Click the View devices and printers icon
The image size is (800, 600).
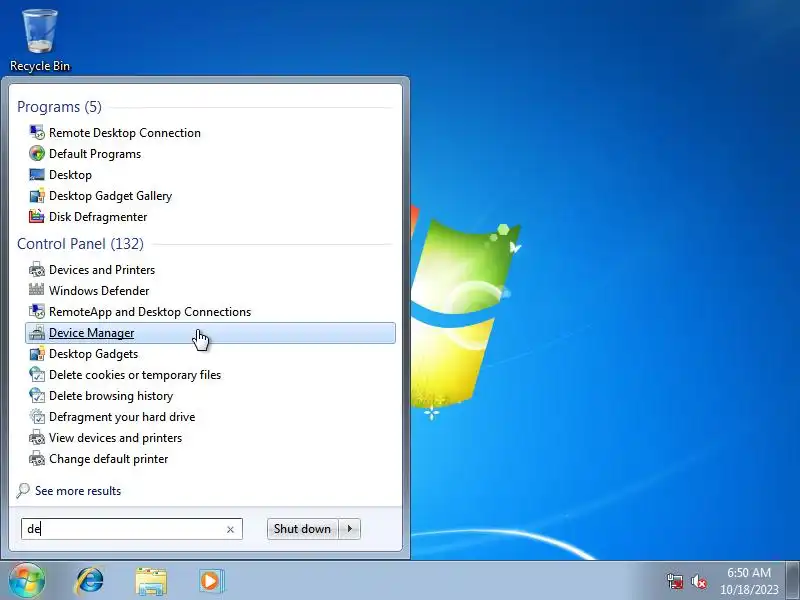(x=37, y=437)
